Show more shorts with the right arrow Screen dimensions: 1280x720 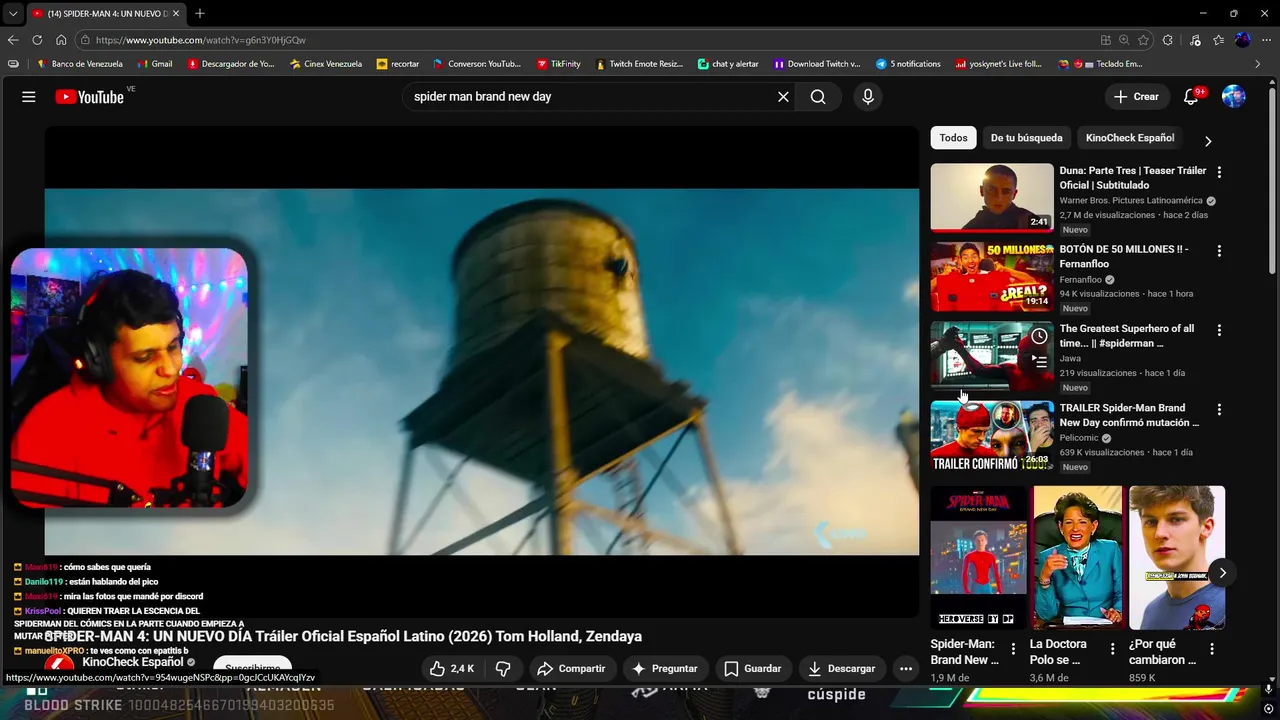1222,573
